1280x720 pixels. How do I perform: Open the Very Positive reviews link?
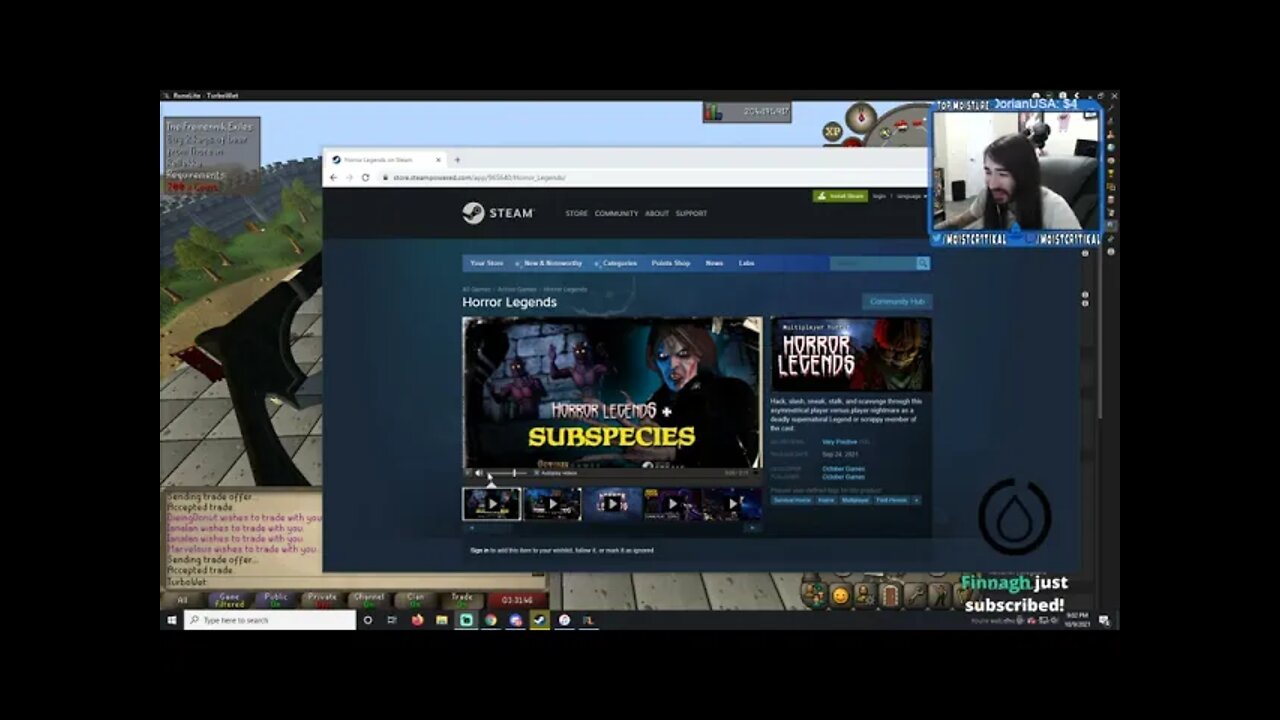[x=840, y=441]
